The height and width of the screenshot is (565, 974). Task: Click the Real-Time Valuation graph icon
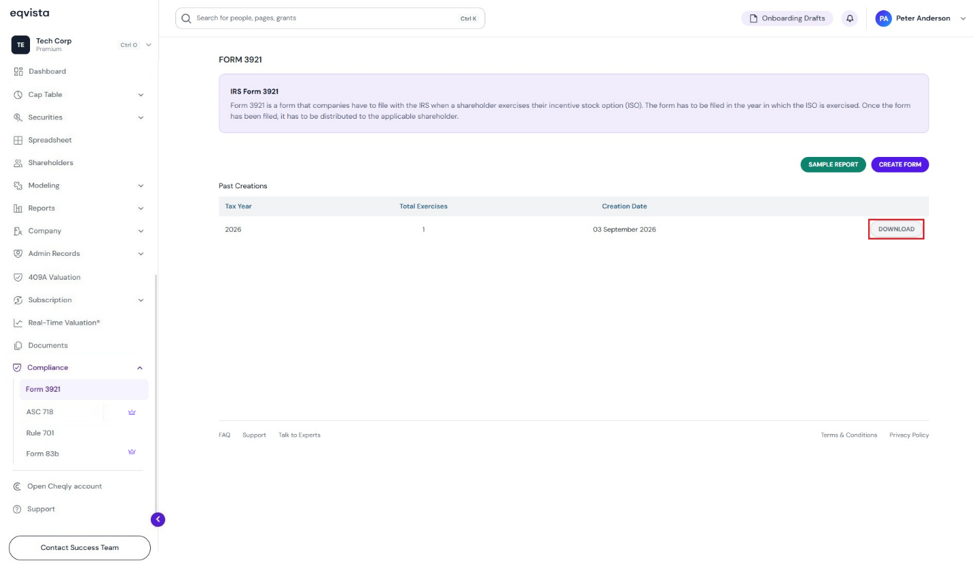18,323
